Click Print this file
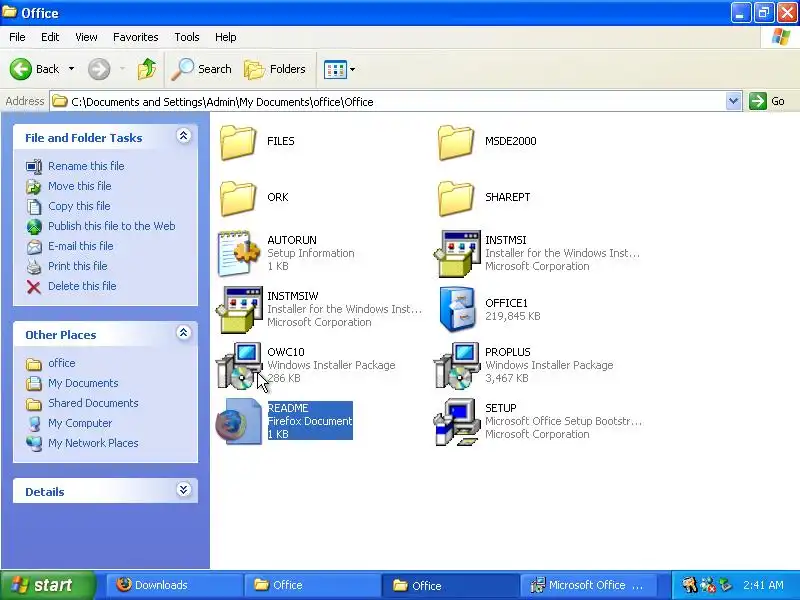The width and height of the screenshot is (800, 600). pyautogui.click(x=78, y=266)
